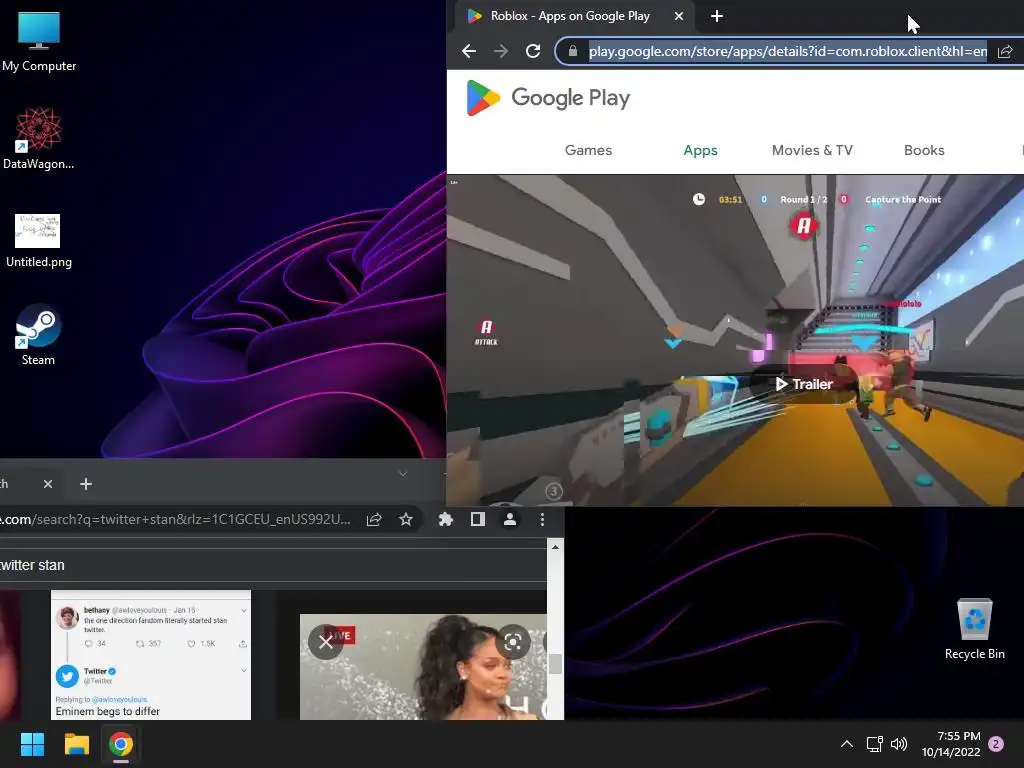The image size is (1024, 768).
Task: Click the search window scrollbar thumb
Action: point(555,664)
